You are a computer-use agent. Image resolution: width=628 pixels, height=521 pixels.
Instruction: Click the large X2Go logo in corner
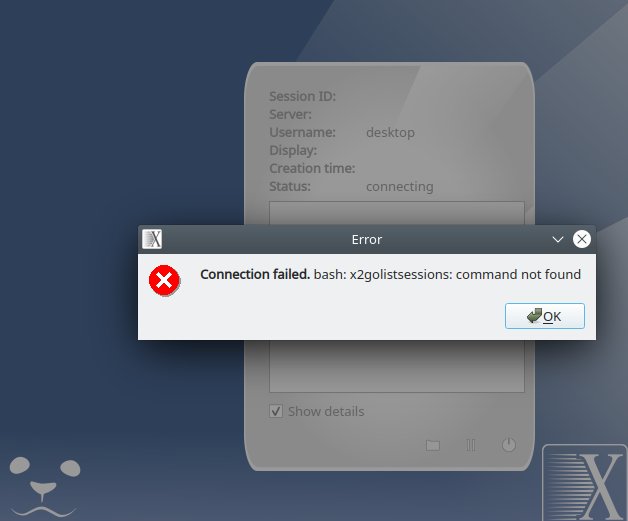(585, 483)
